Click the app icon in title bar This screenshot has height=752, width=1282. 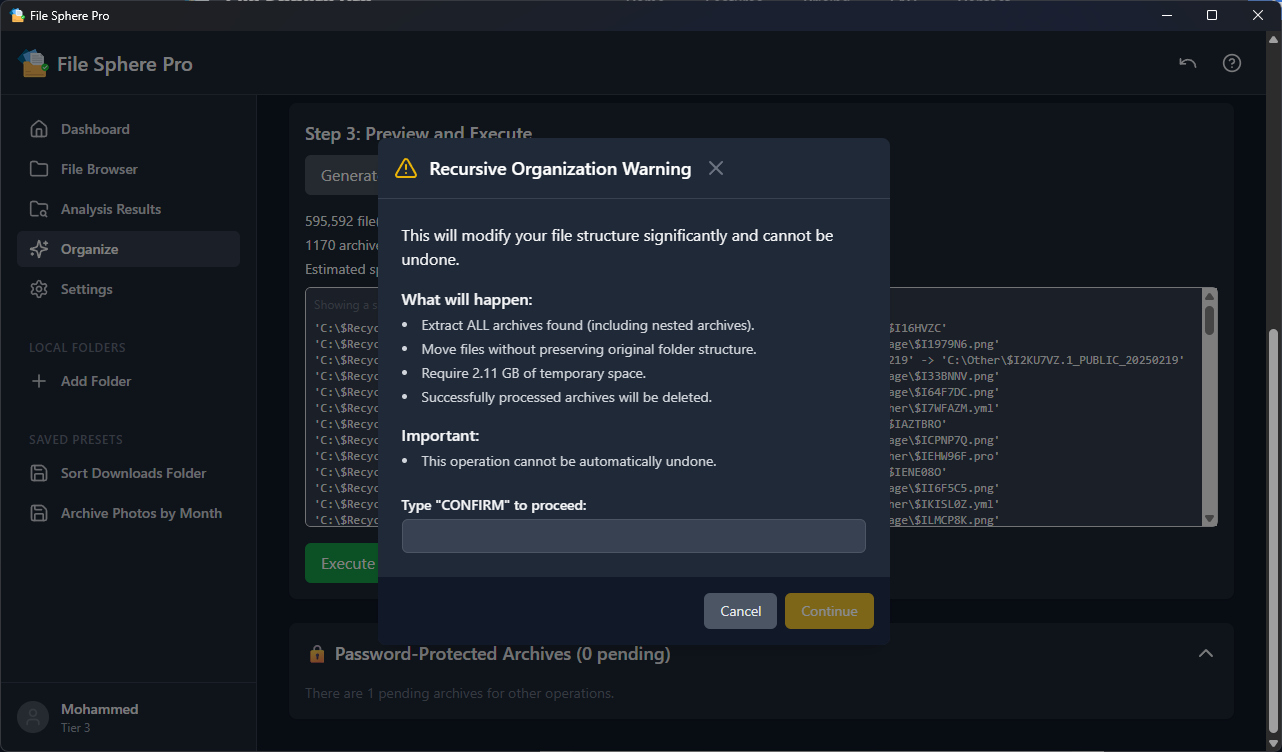(x=17, y=15)
